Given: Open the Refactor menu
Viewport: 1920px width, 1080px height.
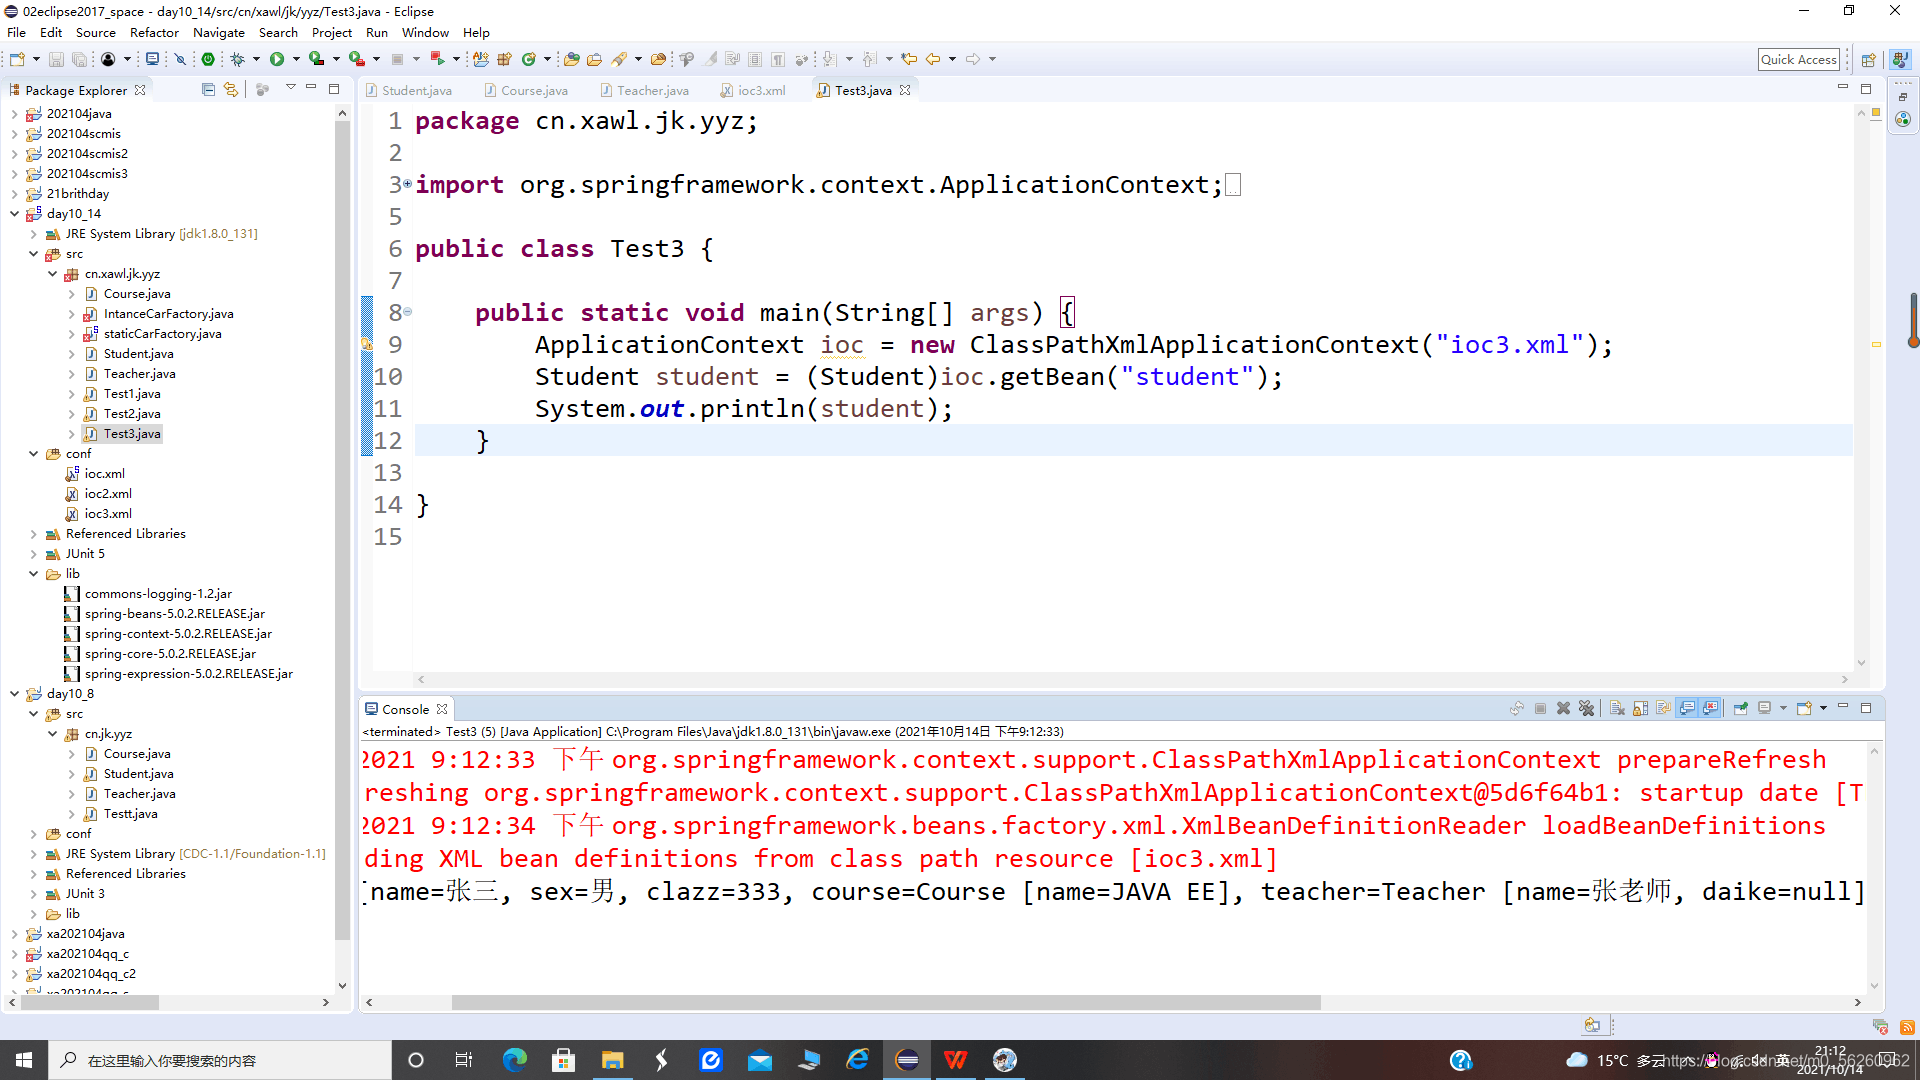Looking at the screenshot, I should (x=154, y=32).
